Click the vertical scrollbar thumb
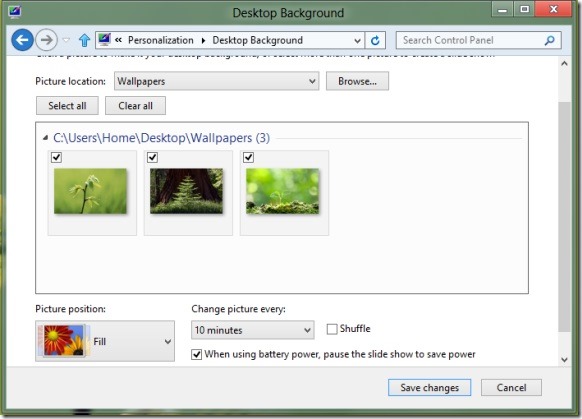 [565, 216]
